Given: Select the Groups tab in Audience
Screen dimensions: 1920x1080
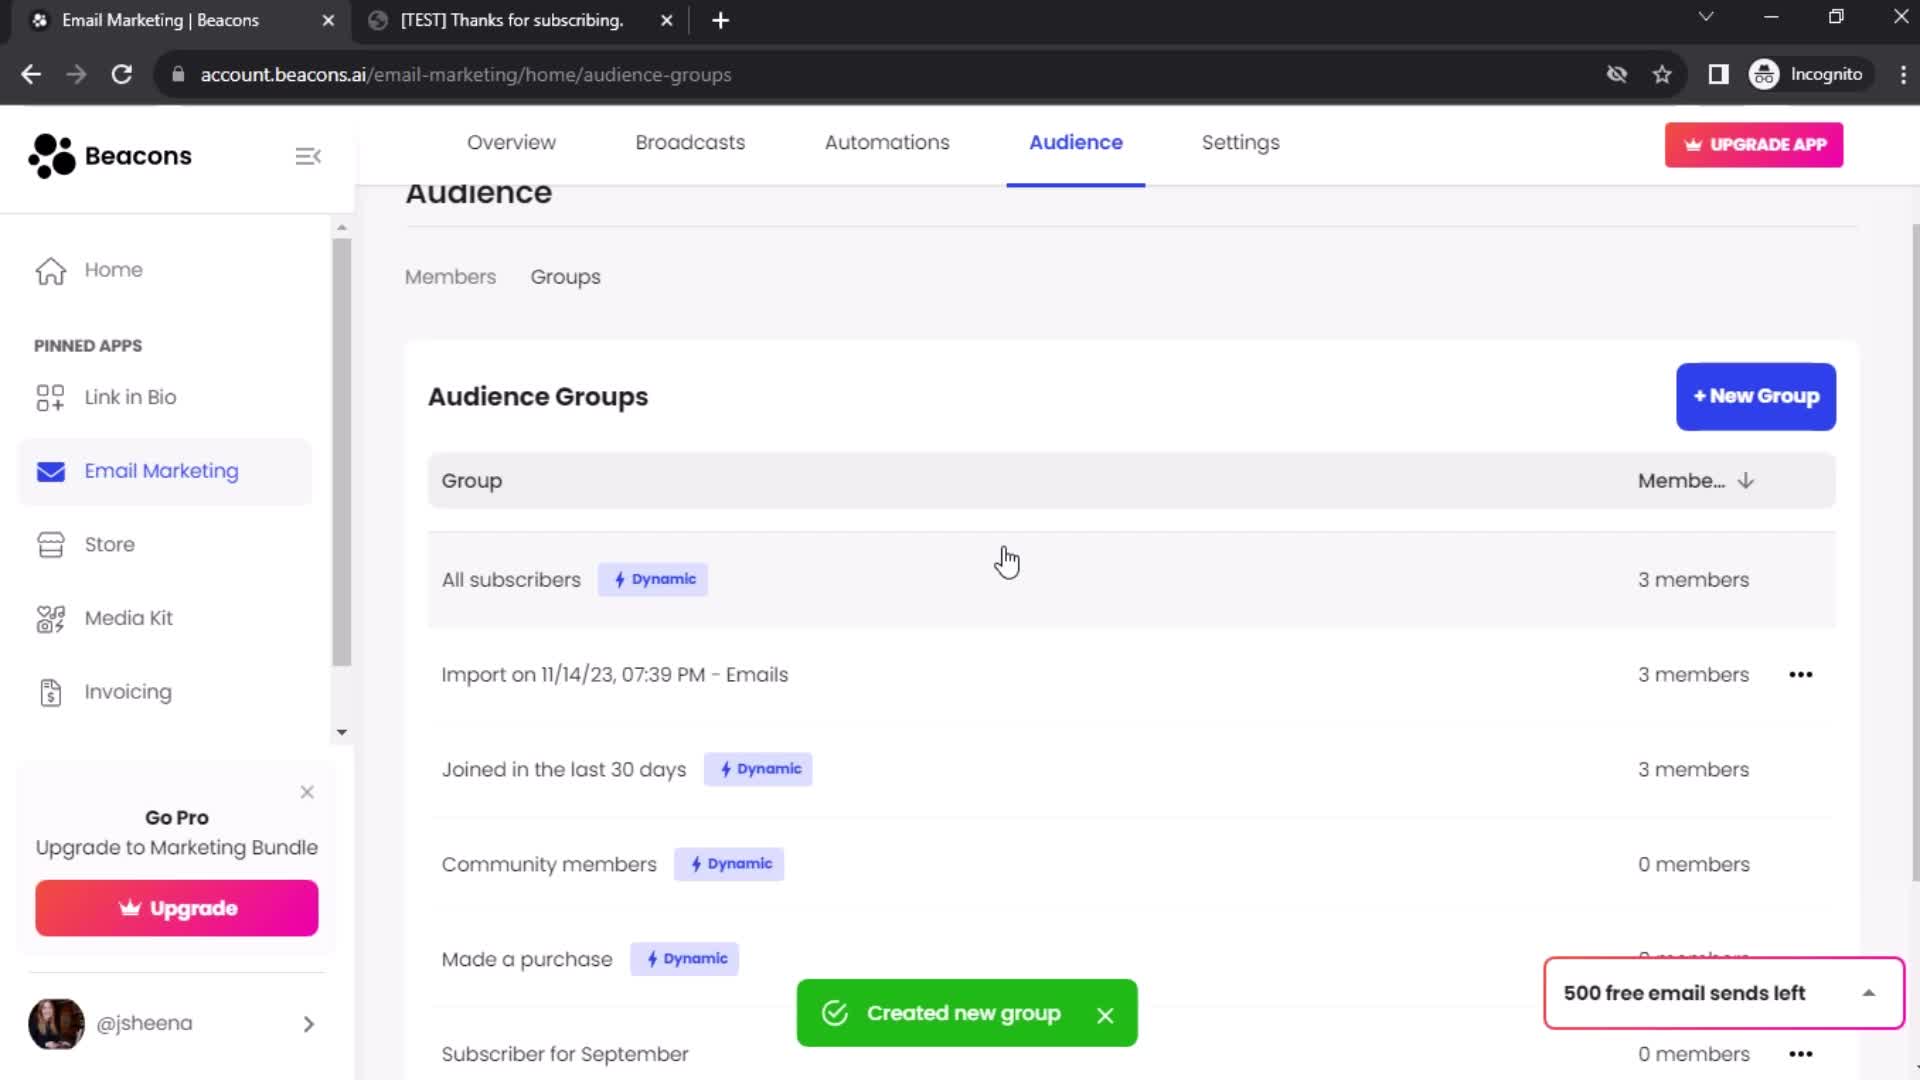Looking at the screenshot, I should coord(566,276).
